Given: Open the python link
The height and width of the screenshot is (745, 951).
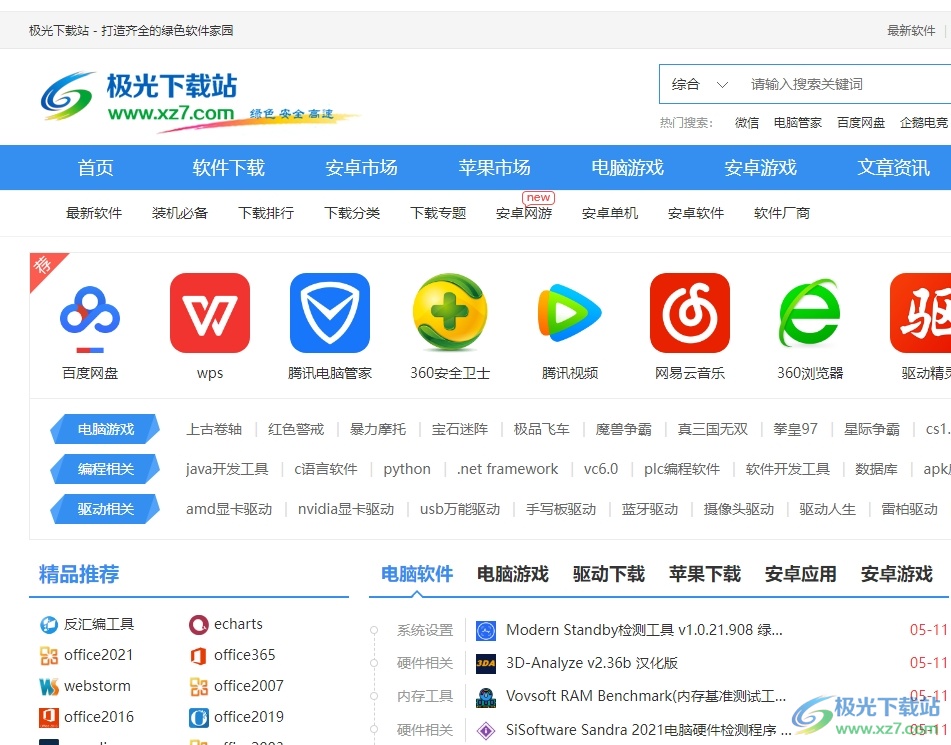Looking at the screenshot, I should [407, 469].
